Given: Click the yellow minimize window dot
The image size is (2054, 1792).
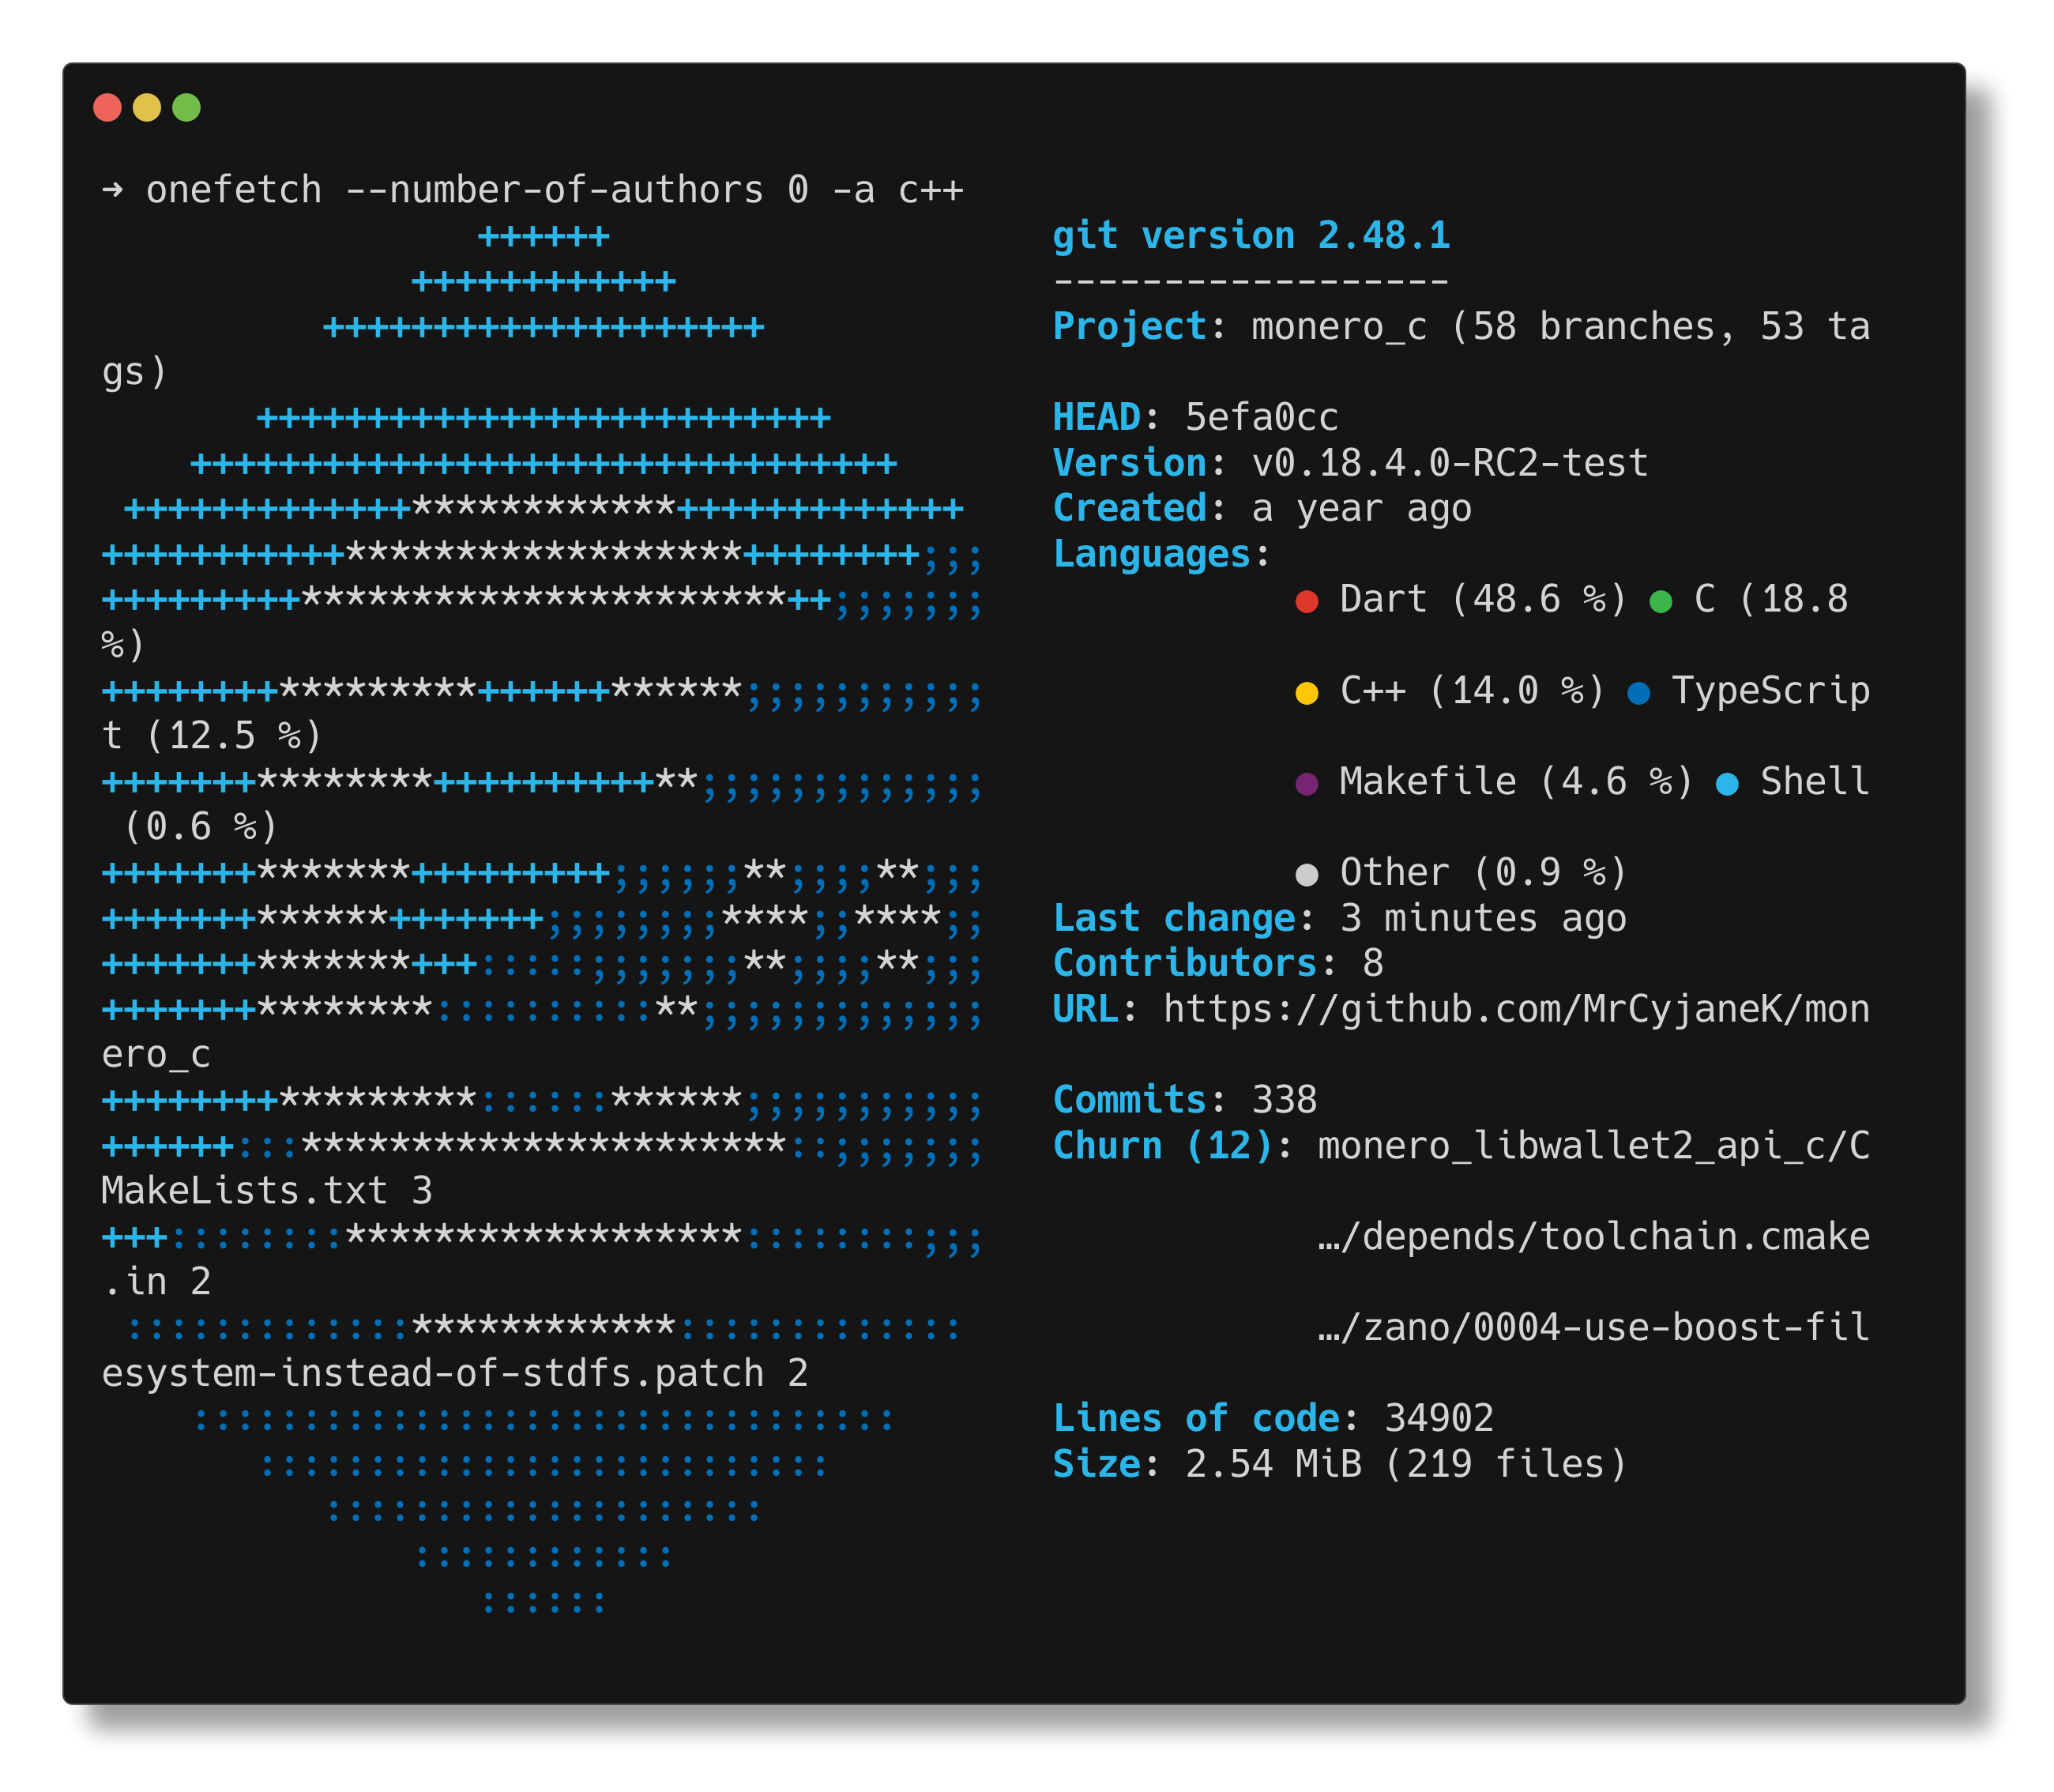Looking at the screenshot, I should [x=147, y=107].
